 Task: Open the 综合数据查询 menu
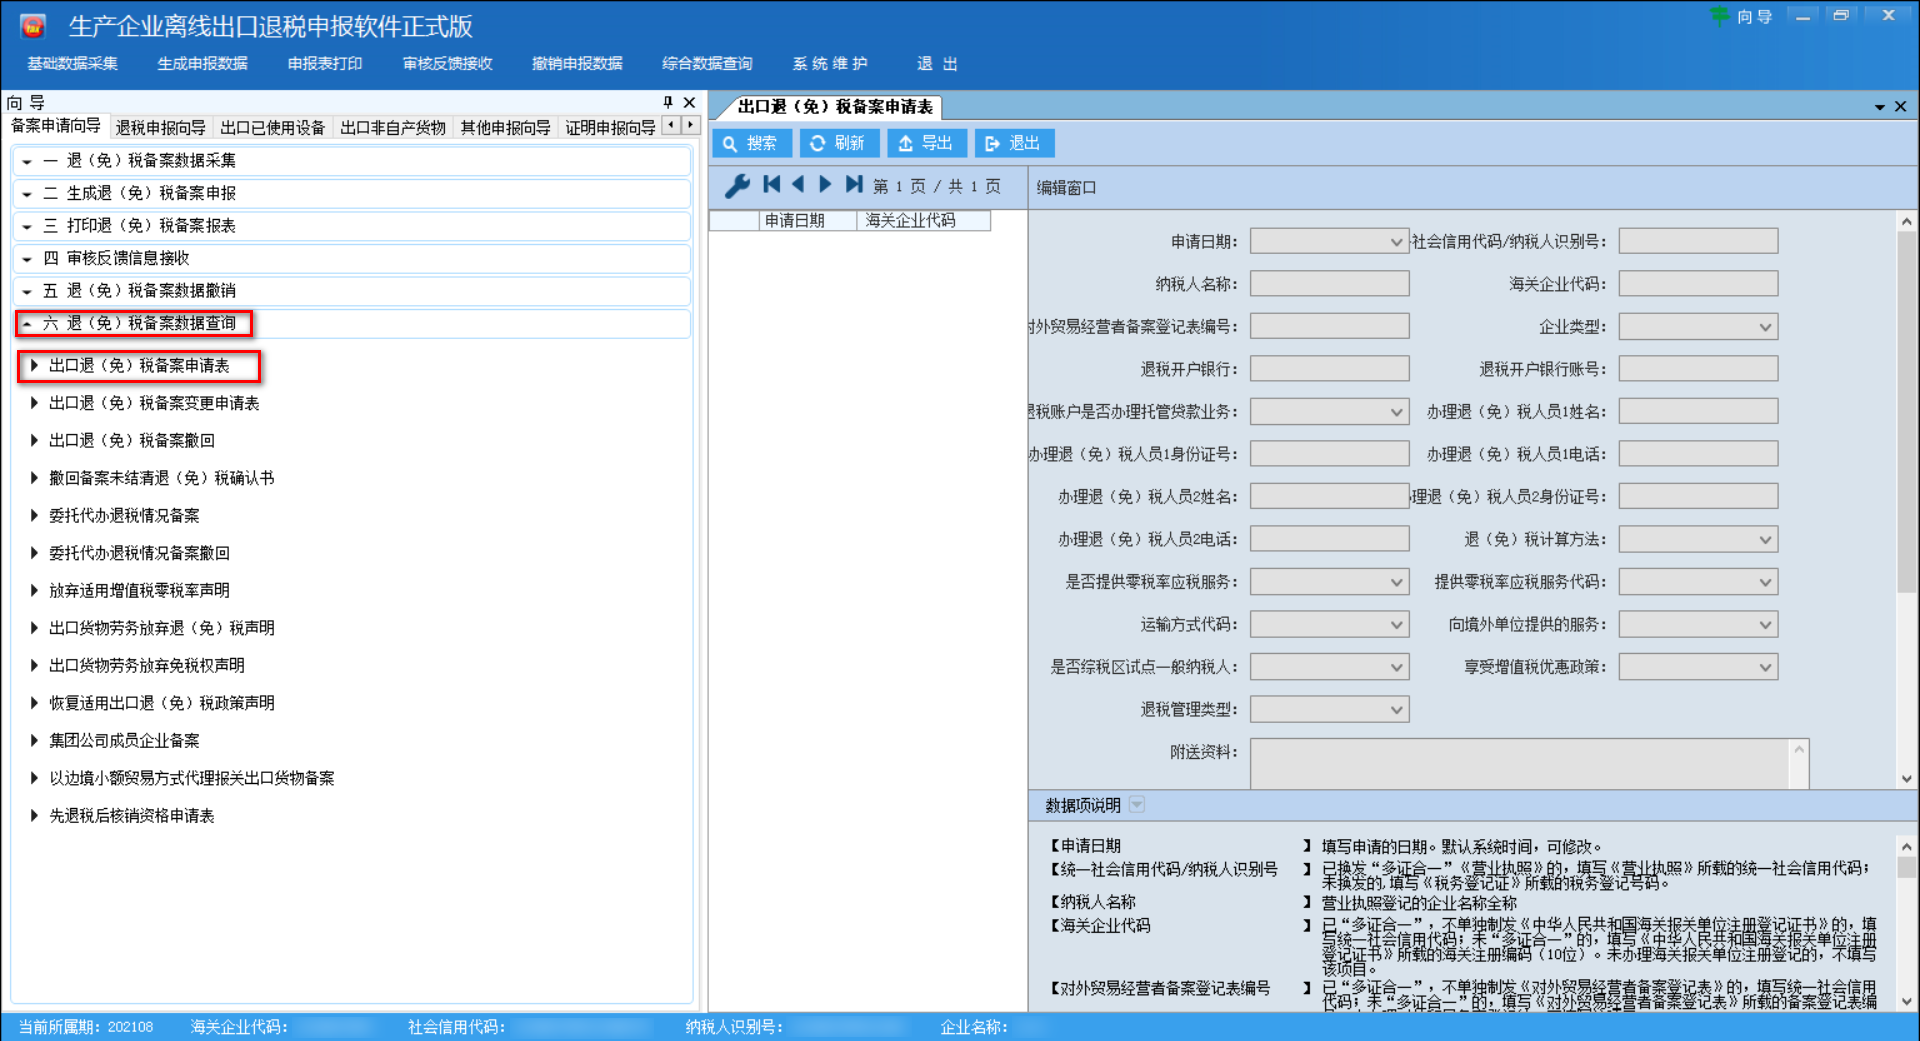pyautogui.click(x=706, y=64)
